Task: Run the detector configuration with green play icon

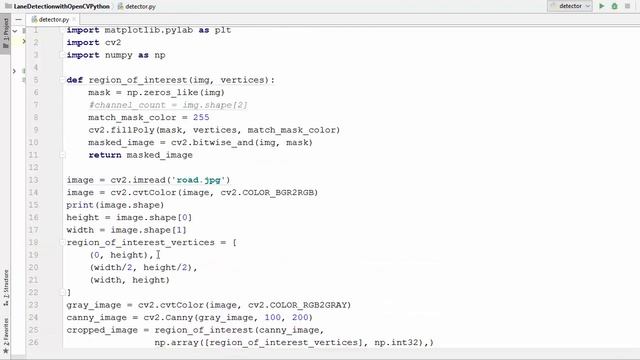Action: [x=601, y=6]
